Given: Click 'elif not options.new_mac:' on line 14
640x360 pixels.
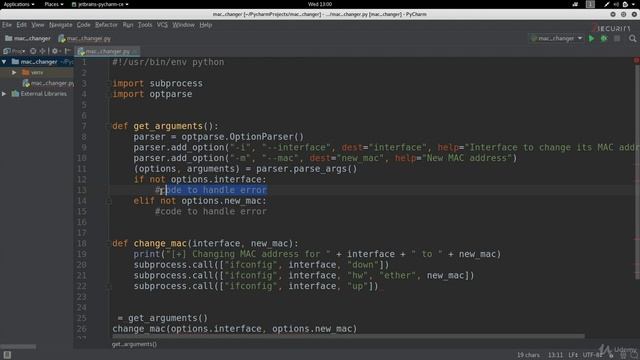Looking at the screenshot, I should point(200,201).
